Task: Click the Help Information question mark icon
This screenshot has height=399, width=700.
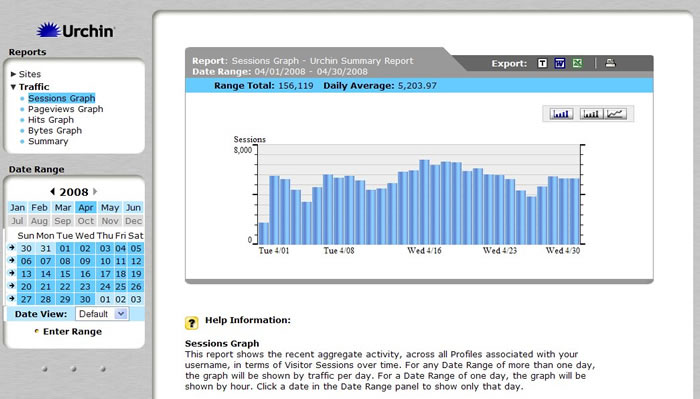Action: pos(192,323)
